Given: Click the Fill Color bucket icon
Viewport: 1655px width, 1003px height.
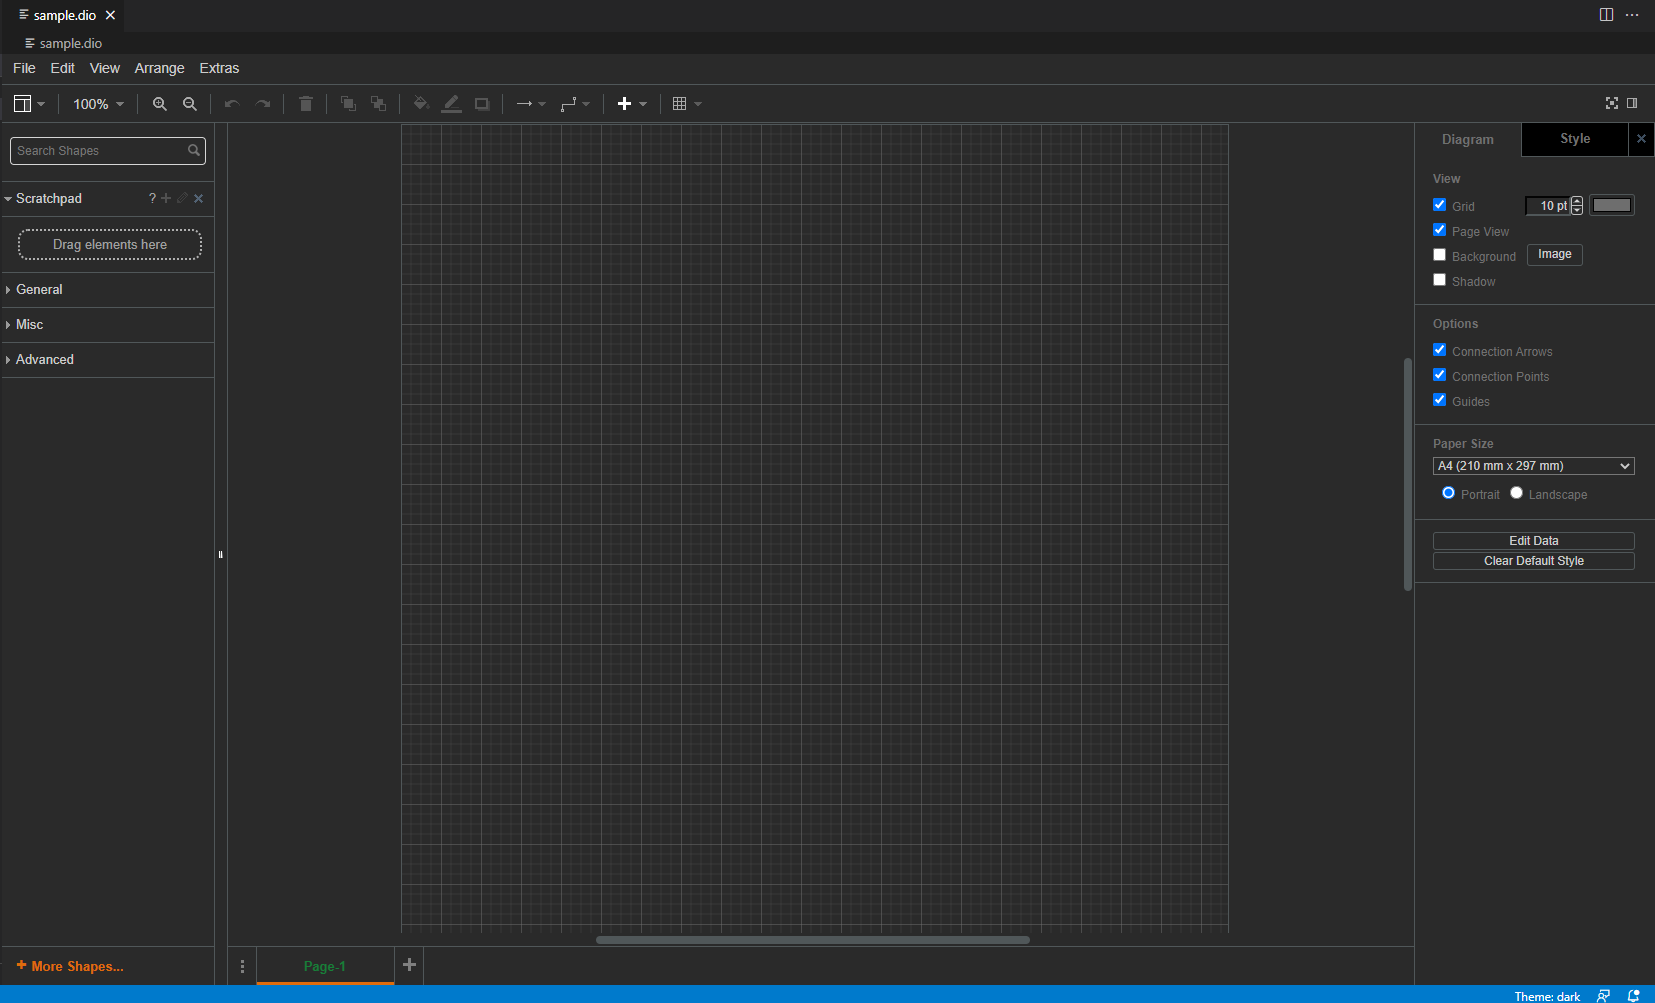Looking at the screenshot, I should click(421, 104).
